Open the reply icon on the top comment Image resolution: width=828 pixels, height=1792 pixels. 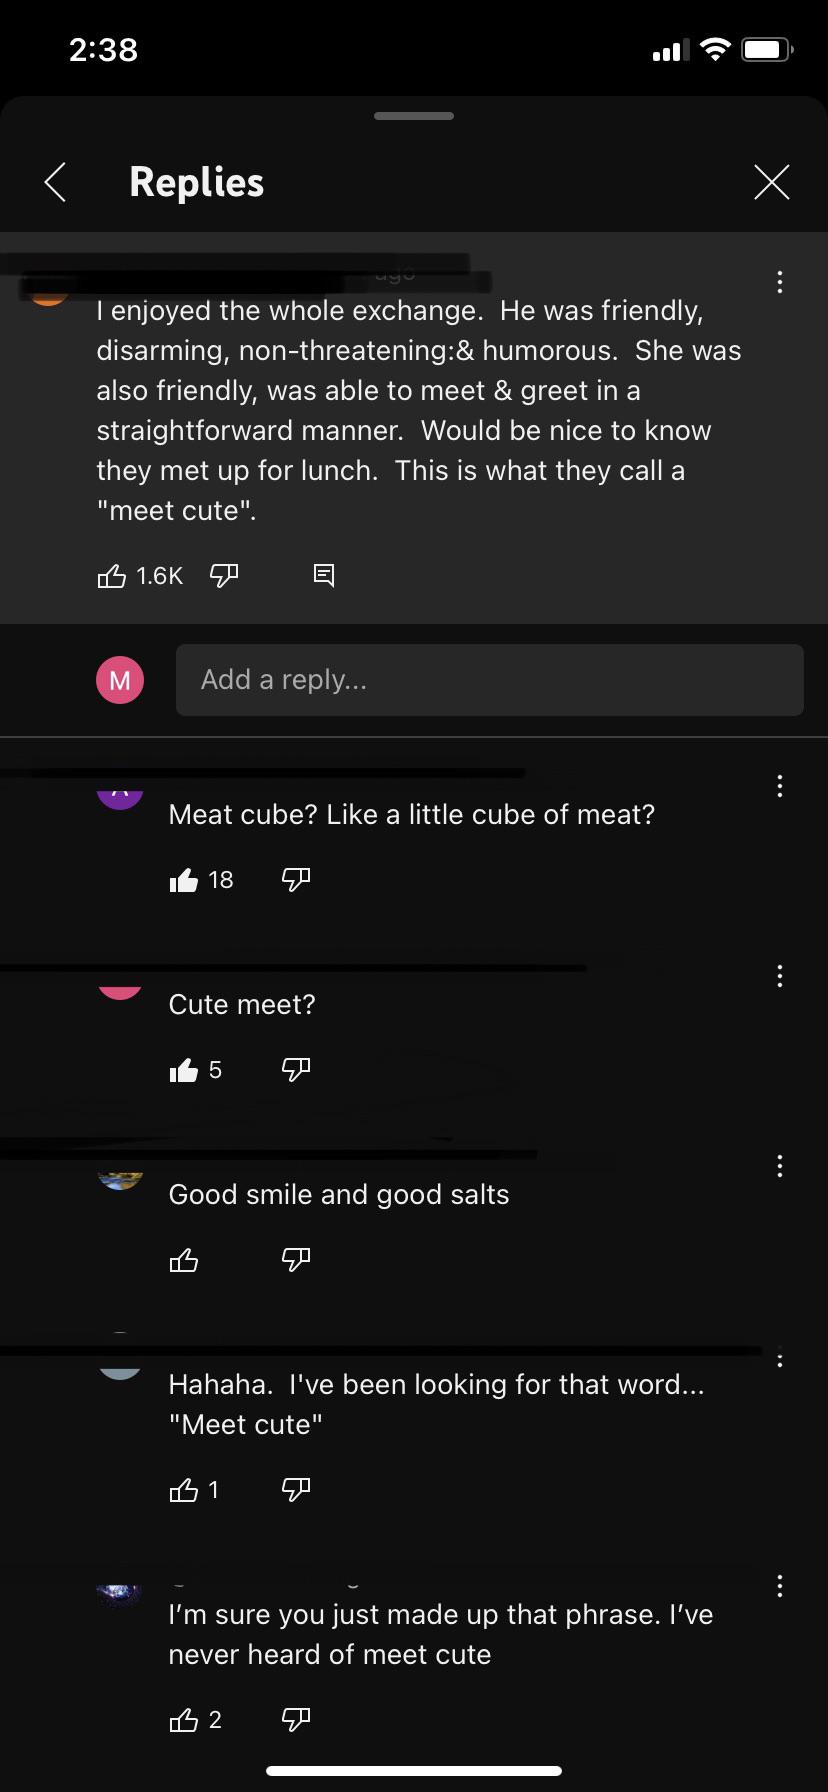pyautogui.click(x=323, y=575)
